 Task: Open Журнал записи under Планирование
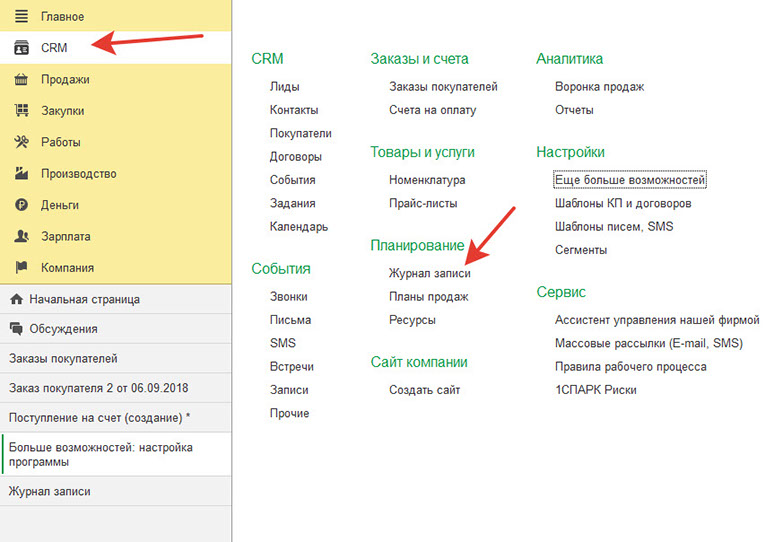coord(429,273)
